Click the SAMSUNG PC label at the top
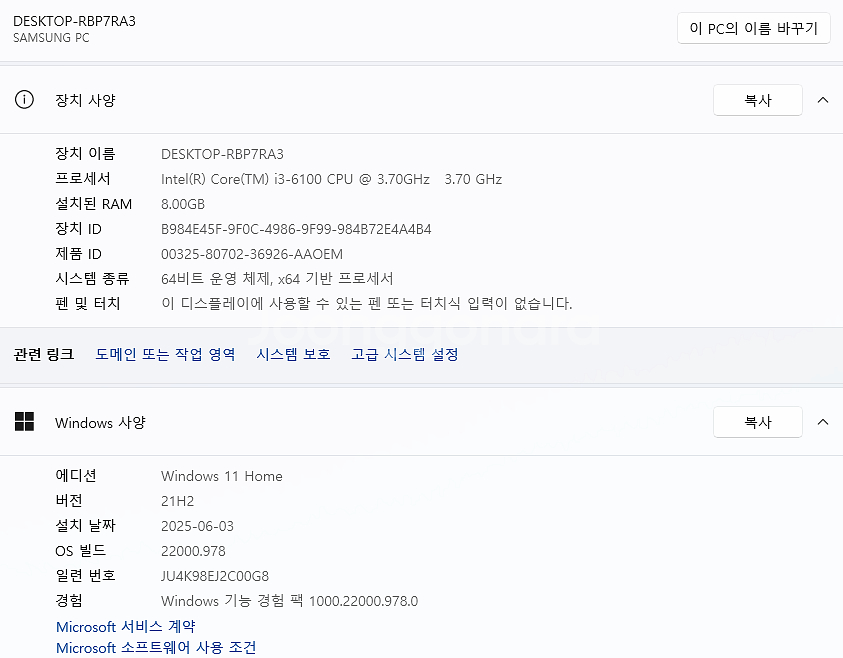Image resolution: width=843 pixels, height=658 pixels. [51, 38]
